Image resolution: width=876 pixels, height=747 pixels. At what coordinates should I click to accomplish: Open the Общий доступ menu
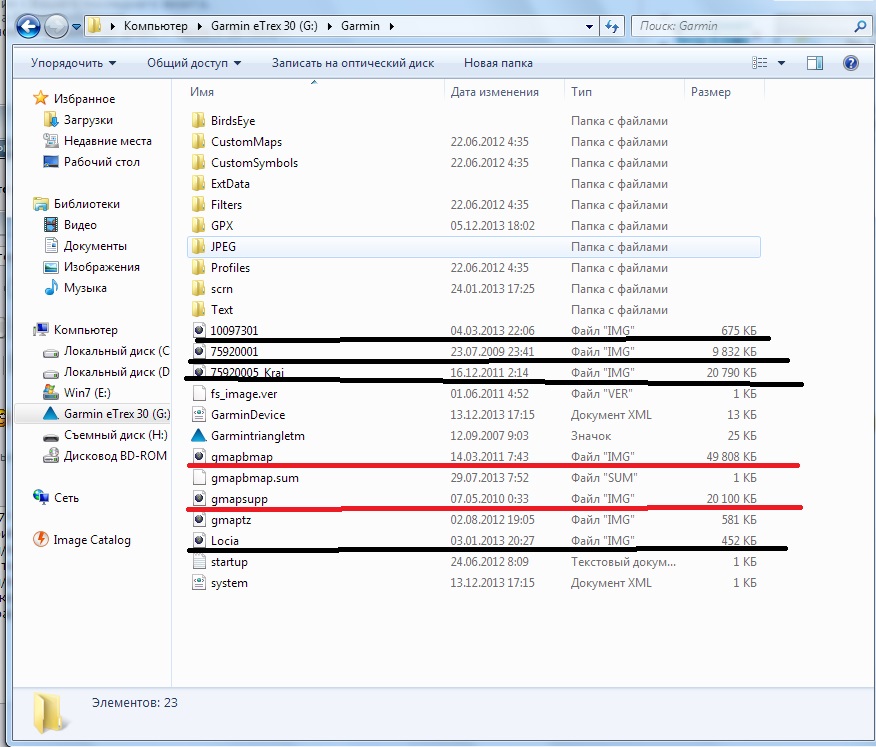pyautogui.click(x=194, y=63)
